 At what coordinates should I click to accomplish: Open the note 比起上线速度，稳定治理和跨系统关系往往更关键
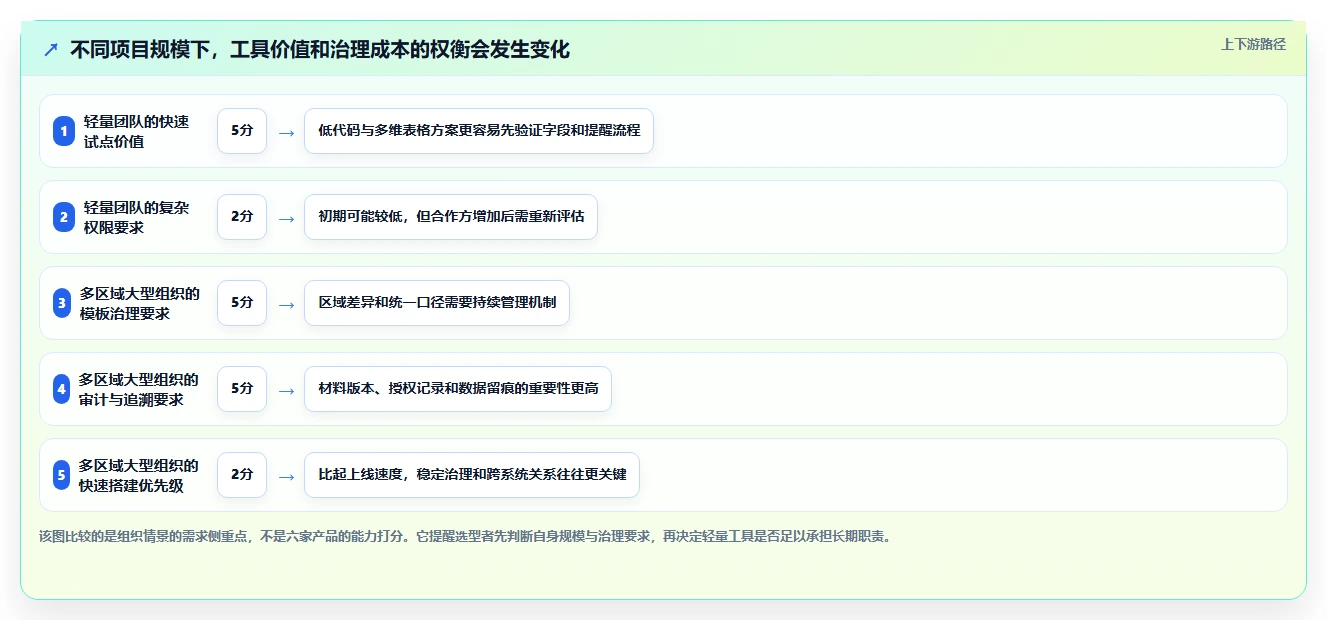[472, 475]
